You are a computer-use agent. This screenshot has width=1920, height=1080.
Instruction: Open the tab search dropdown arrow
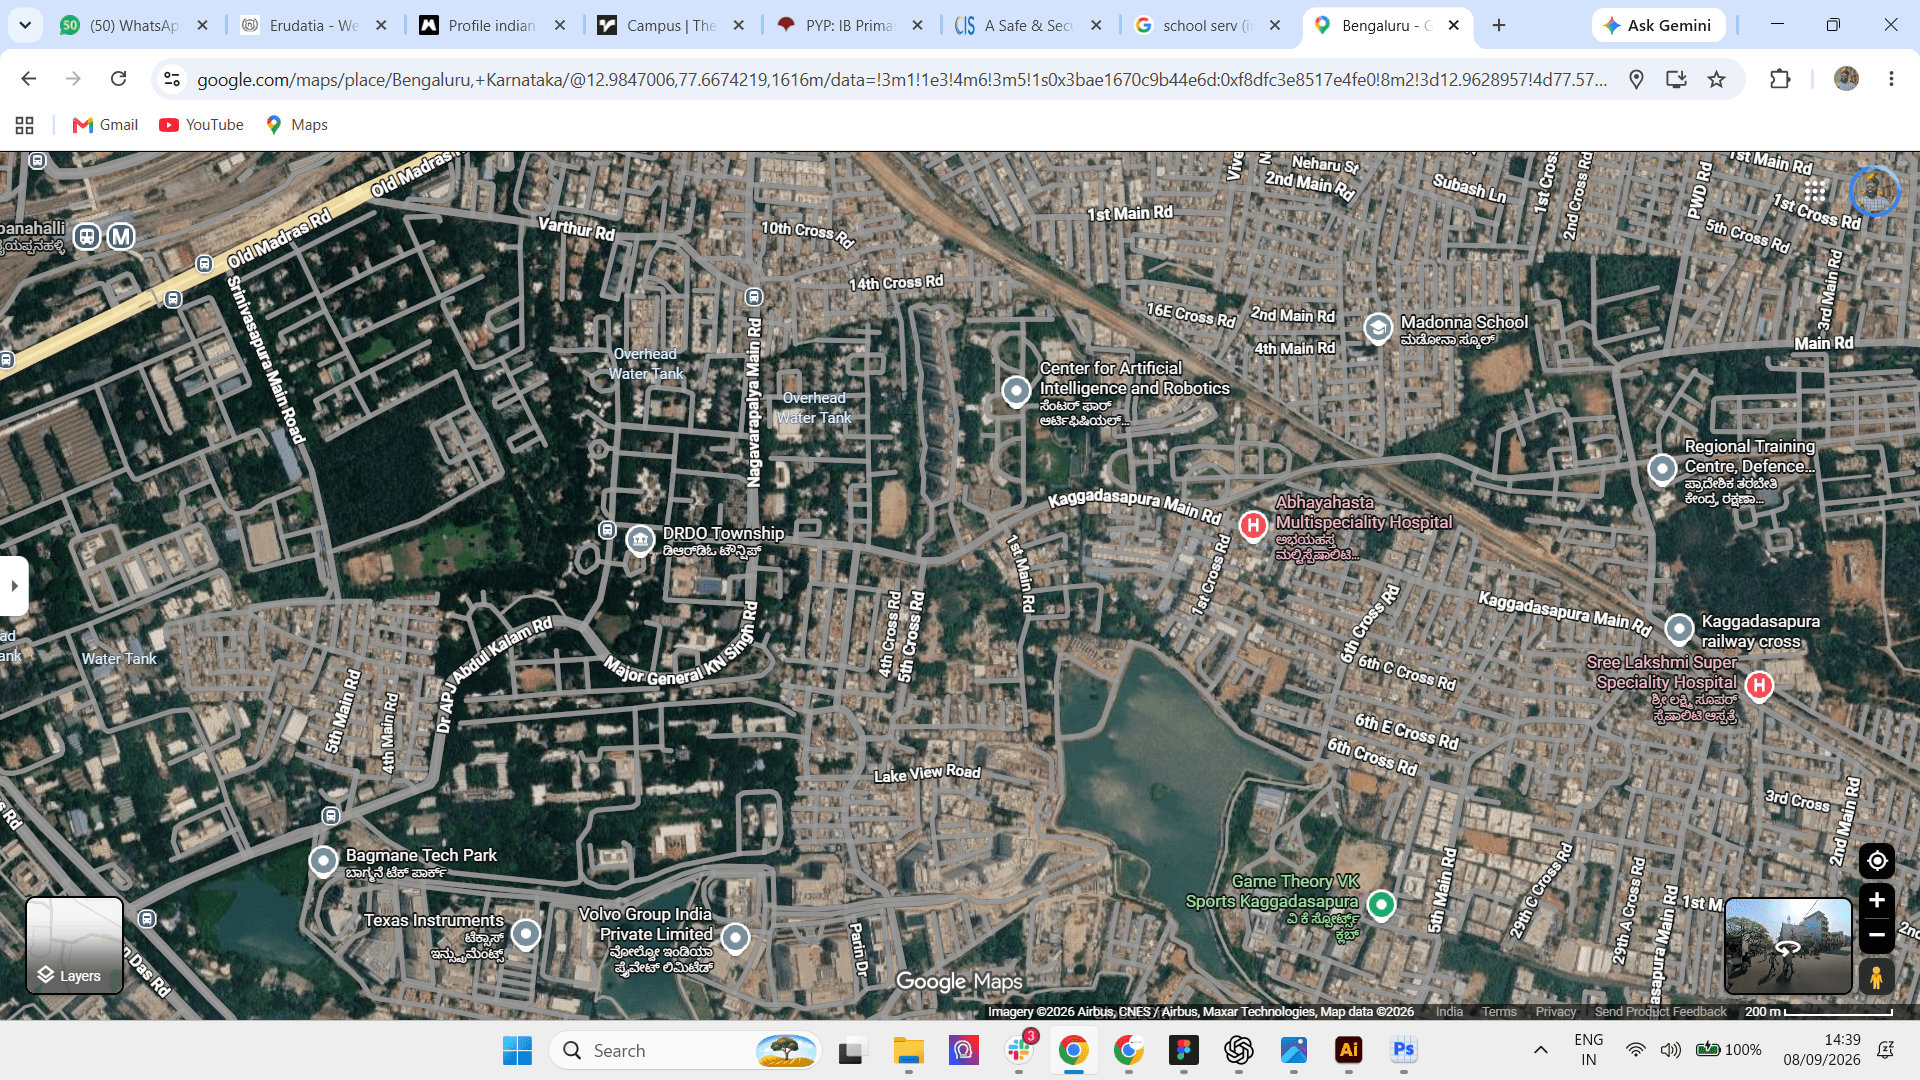coord(25,25)
